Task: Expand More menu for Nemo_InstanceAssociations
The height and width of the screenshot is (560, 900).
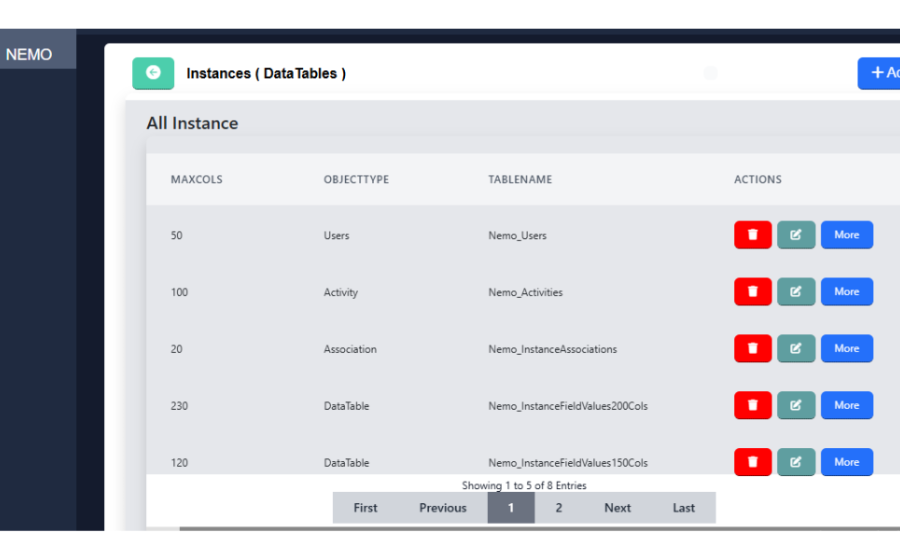Action: pos(846,349)
